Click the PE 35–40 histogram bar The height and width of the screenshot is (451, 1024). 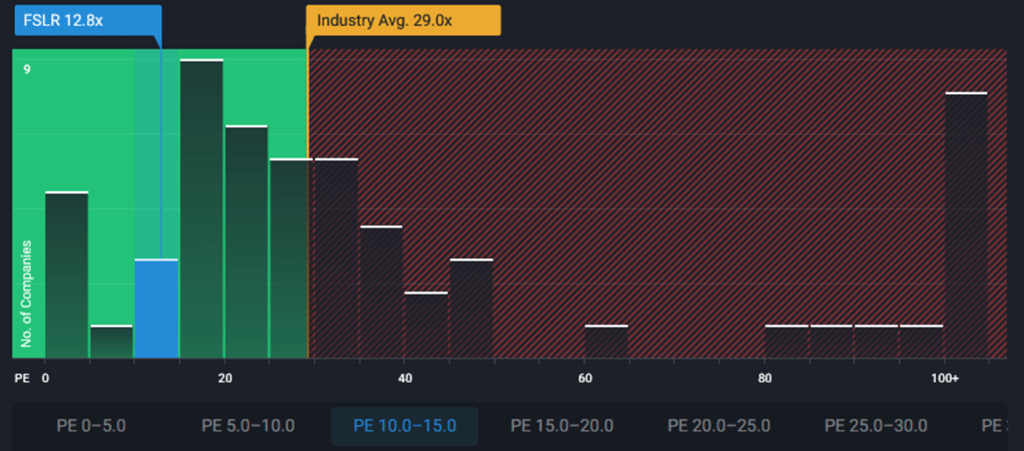[381, 292]
